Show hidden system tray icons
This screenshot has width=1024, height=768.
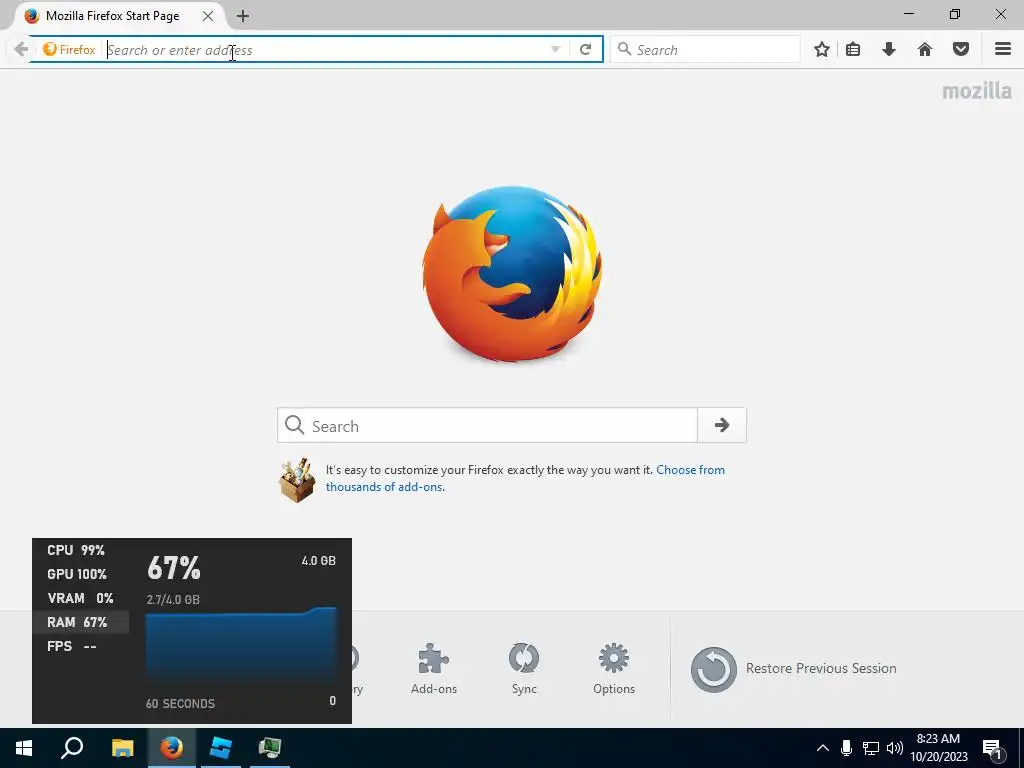point(823,748)
